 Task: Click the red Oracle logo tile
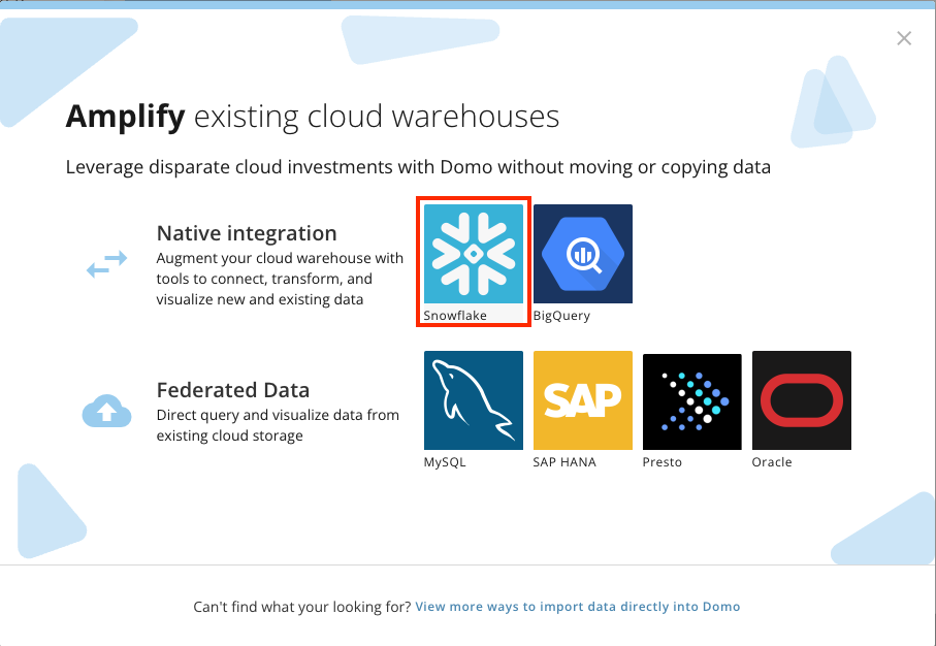[x=801, y=400]
